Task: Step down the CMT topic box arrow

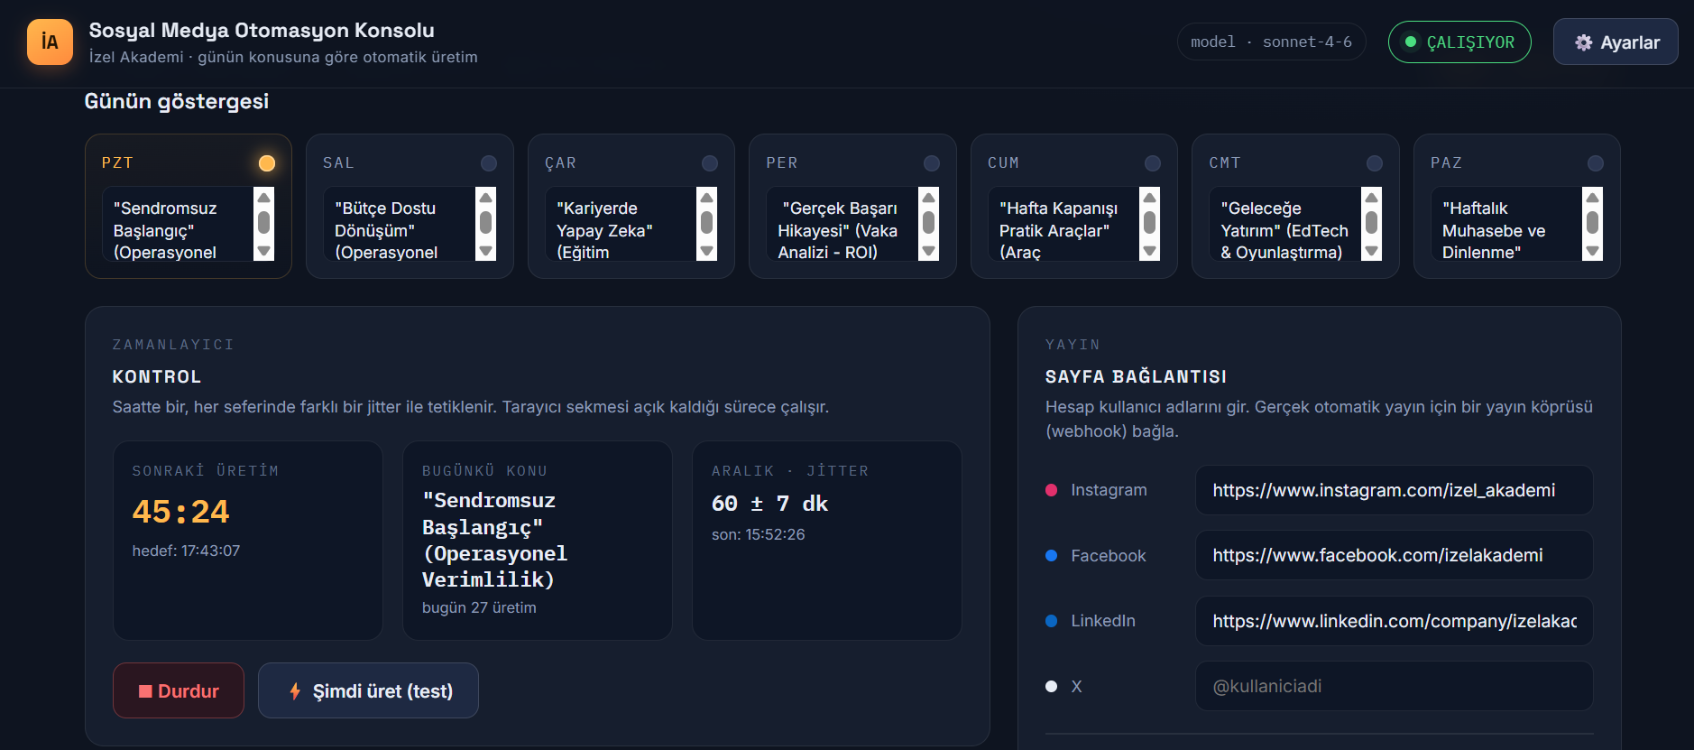Action: click(x=1372, y=252)
